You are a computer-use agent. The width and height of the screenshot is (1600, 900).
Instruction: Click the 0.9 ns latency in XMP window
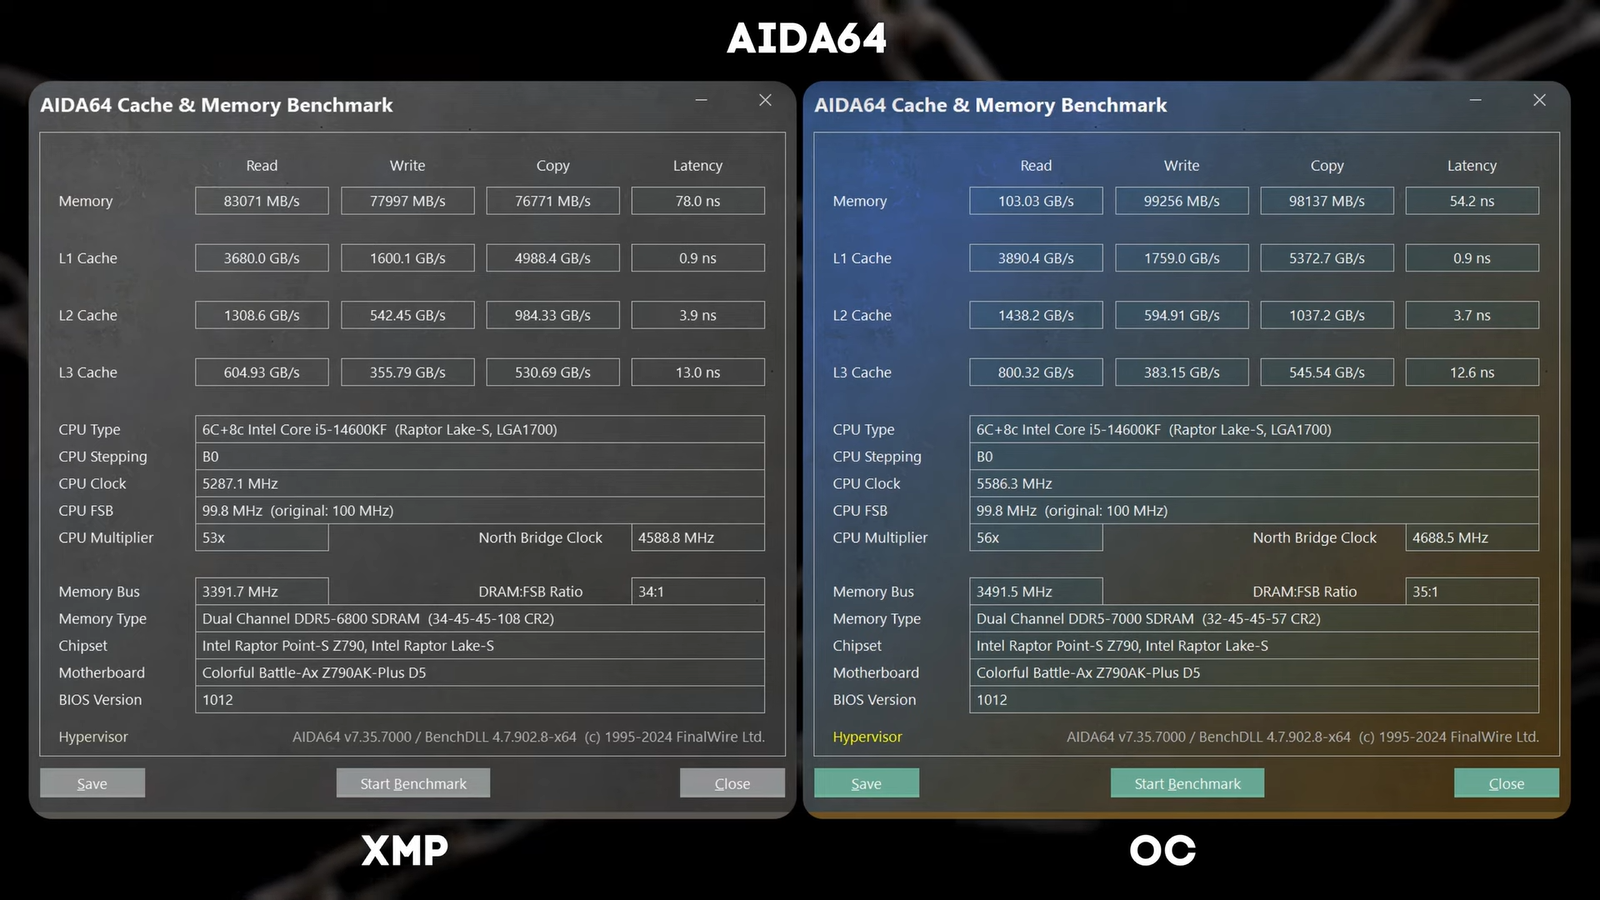pyautogui.click(x=698, y=258)
